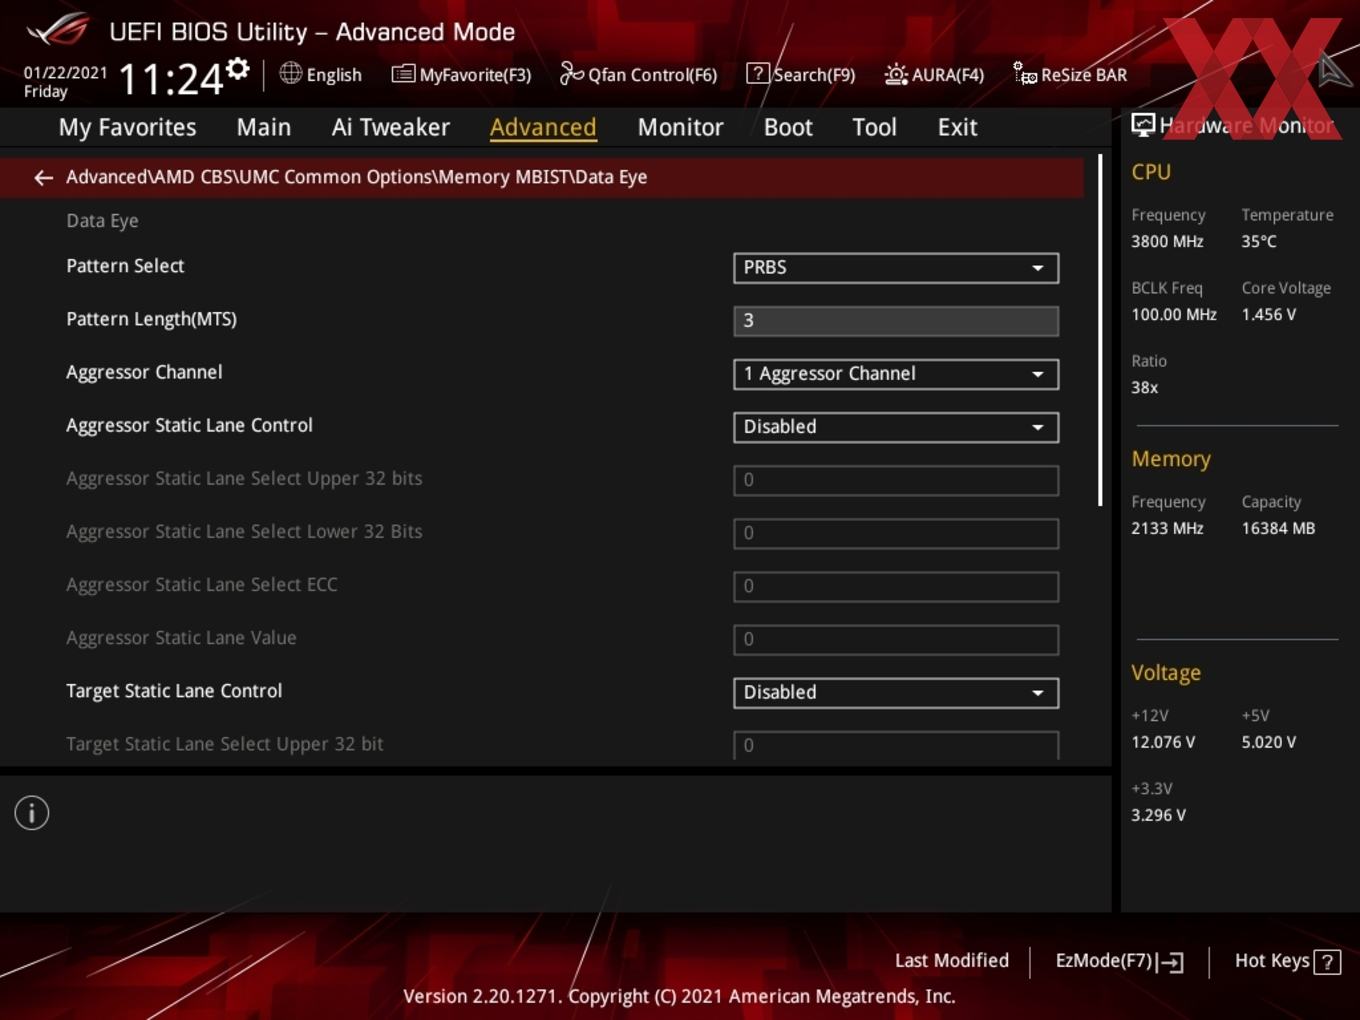Open Target Static Lane Control dropdown
Image resolution: width=1360 pixels, height=1020 pixels.
click(896, 693)
